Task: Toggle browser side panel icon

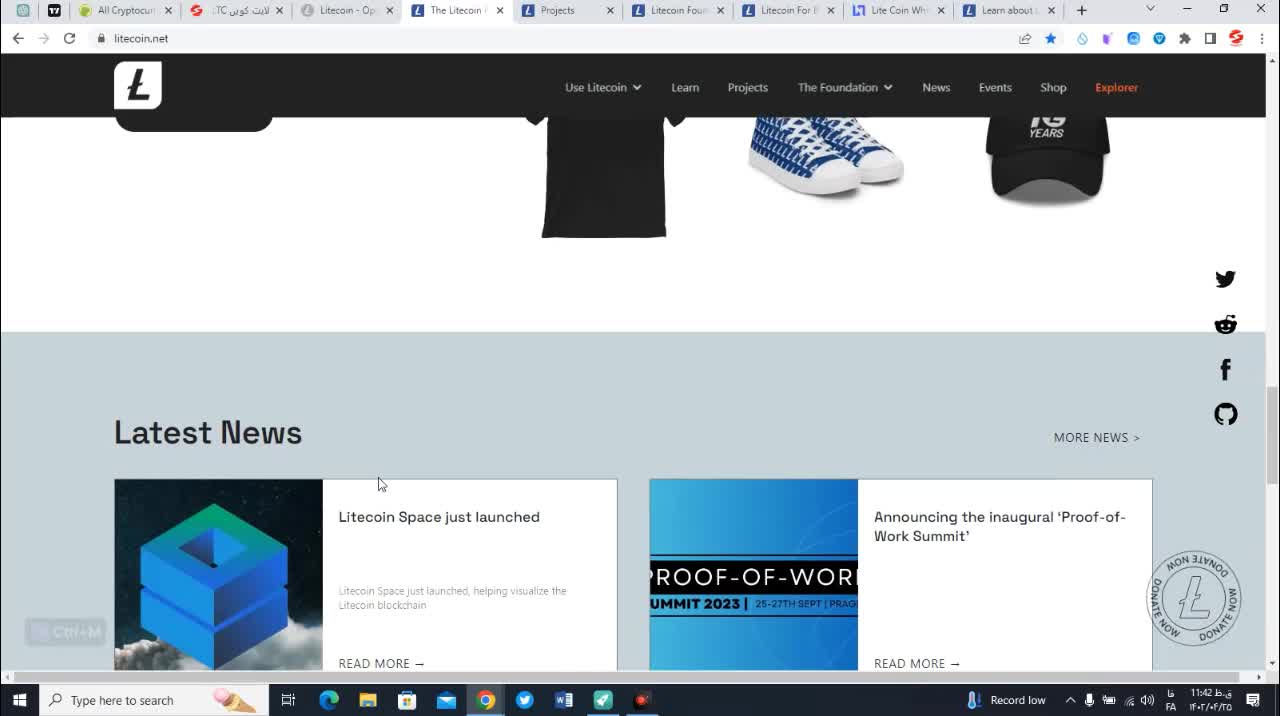Action: (1210, 38)
